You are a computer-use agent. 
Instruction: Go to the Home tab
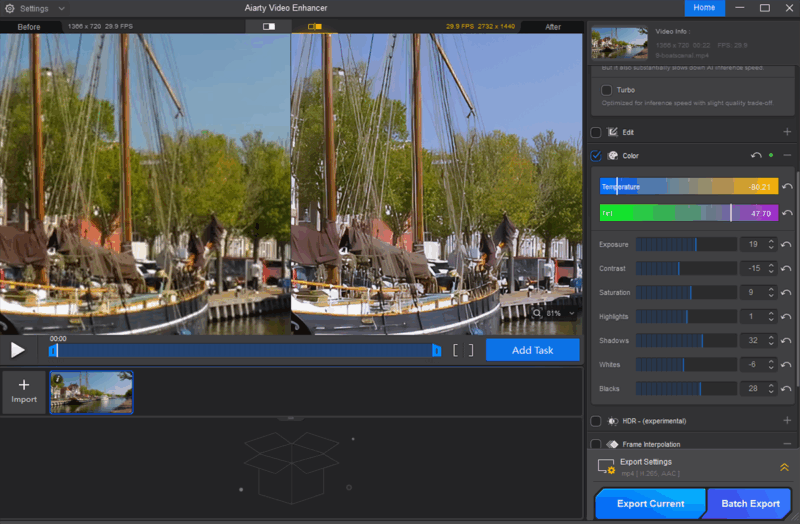(x=704, y=8)
